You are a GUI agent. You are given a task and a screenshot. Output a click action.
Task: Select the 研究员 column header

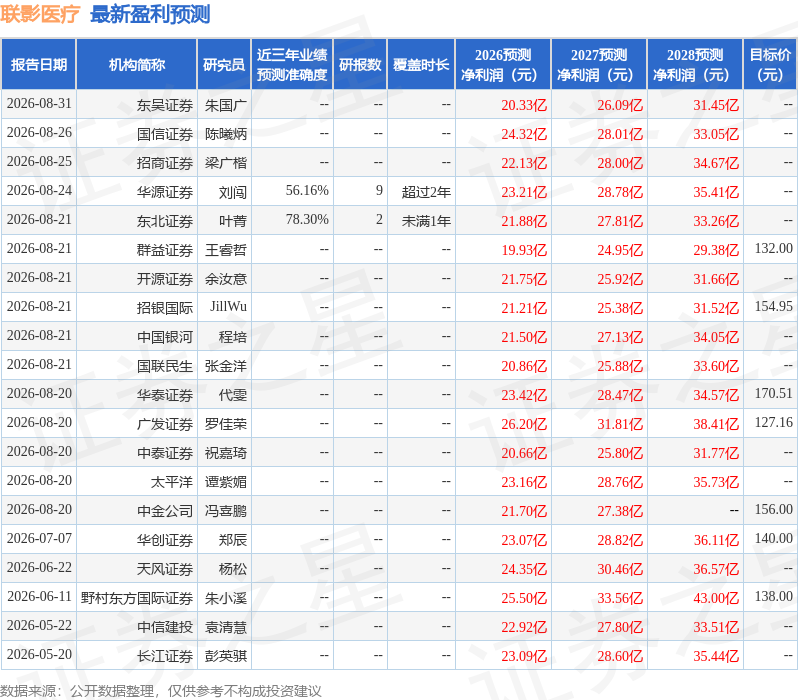click(224, 65)
